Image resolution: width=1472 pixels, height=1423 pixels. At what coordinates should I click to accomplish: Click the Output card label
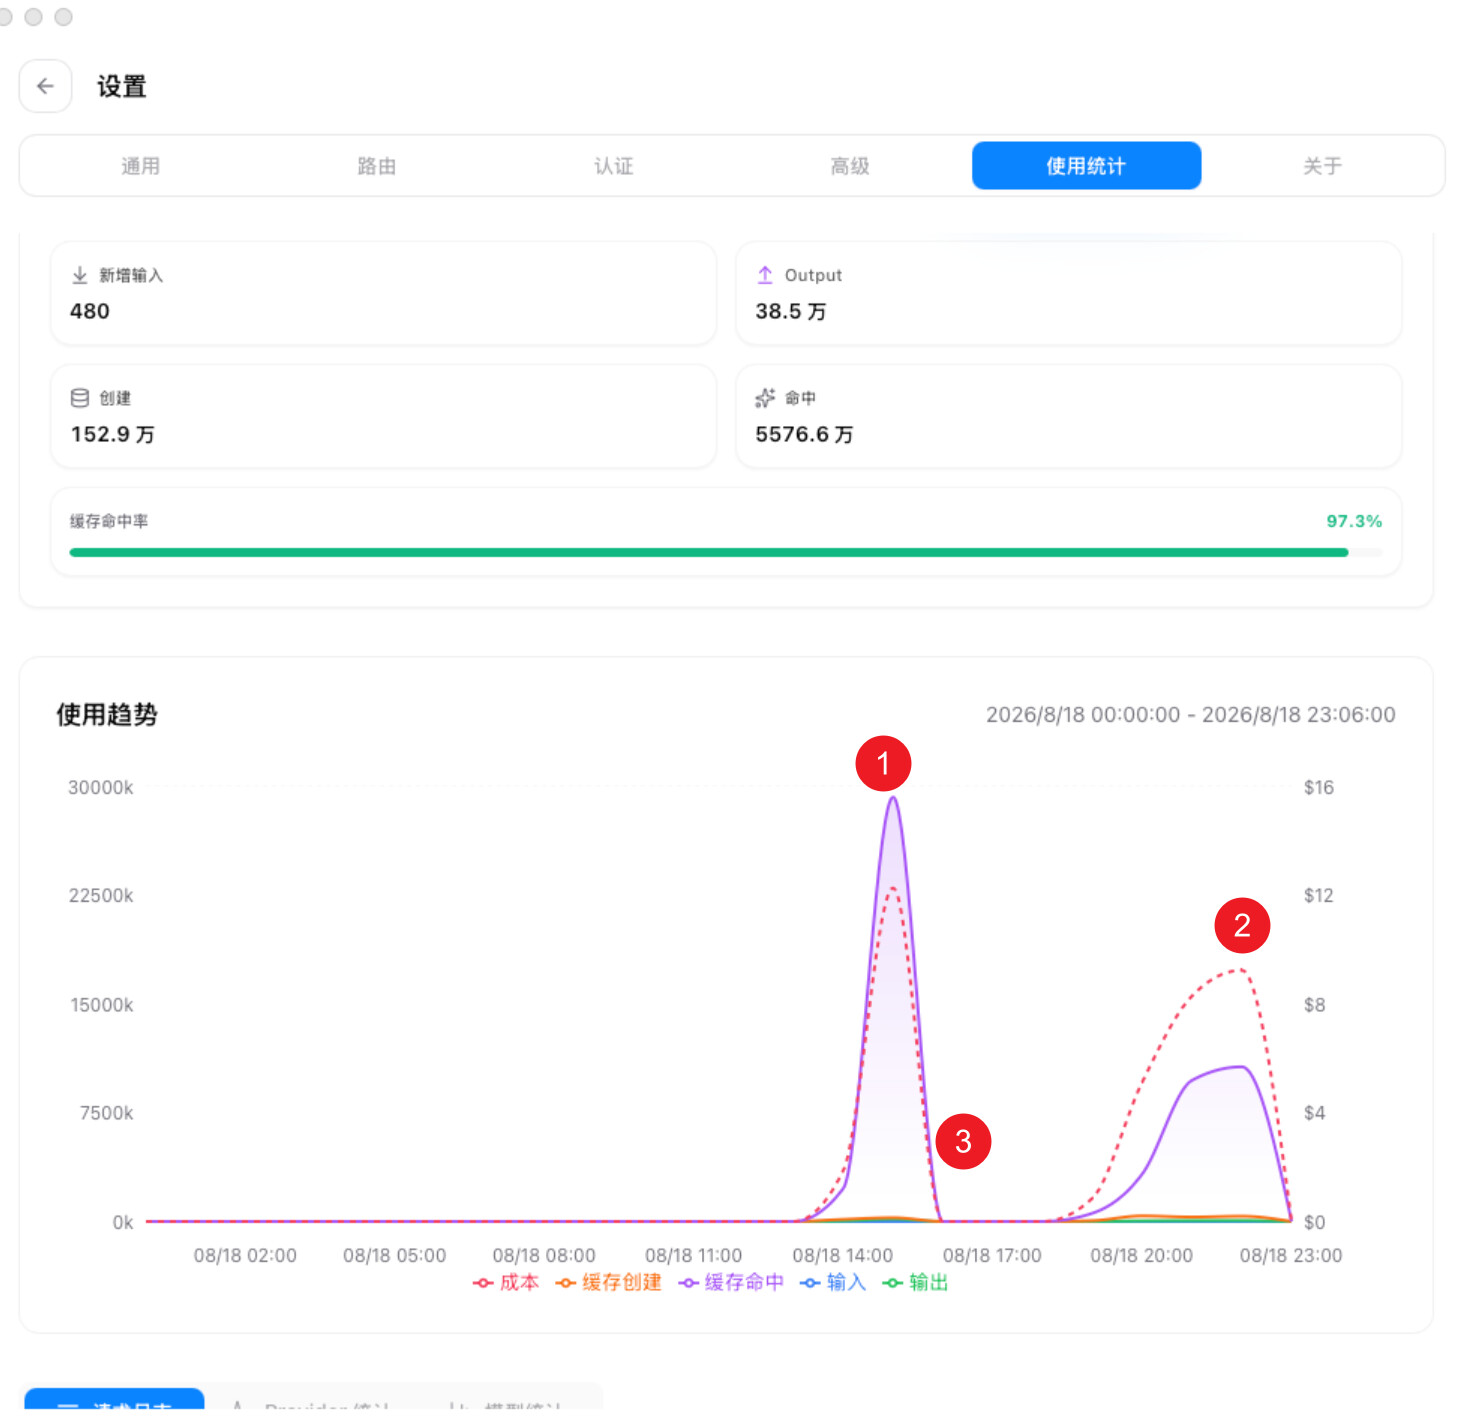click(x=813, y=275)
